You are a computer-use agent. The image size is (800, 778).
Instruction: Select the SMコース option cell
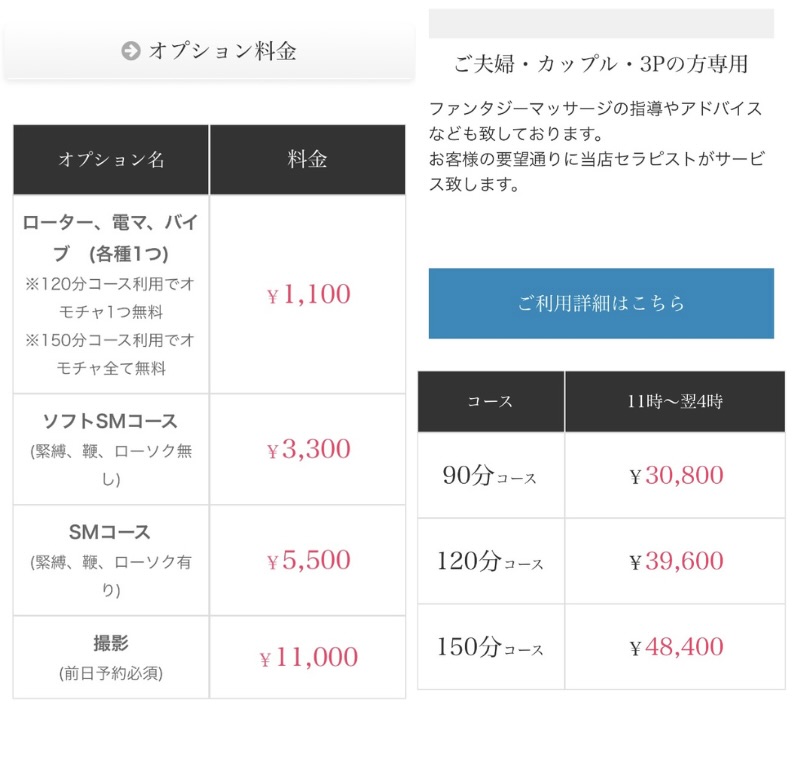(x=111, y=560)
